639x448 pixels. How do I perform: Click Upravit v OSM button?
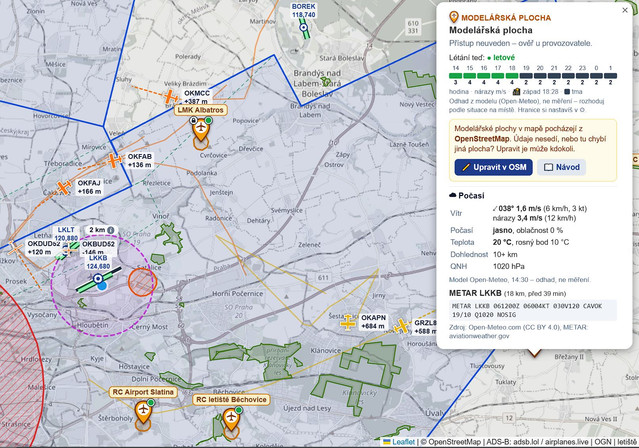click(494, 167)
